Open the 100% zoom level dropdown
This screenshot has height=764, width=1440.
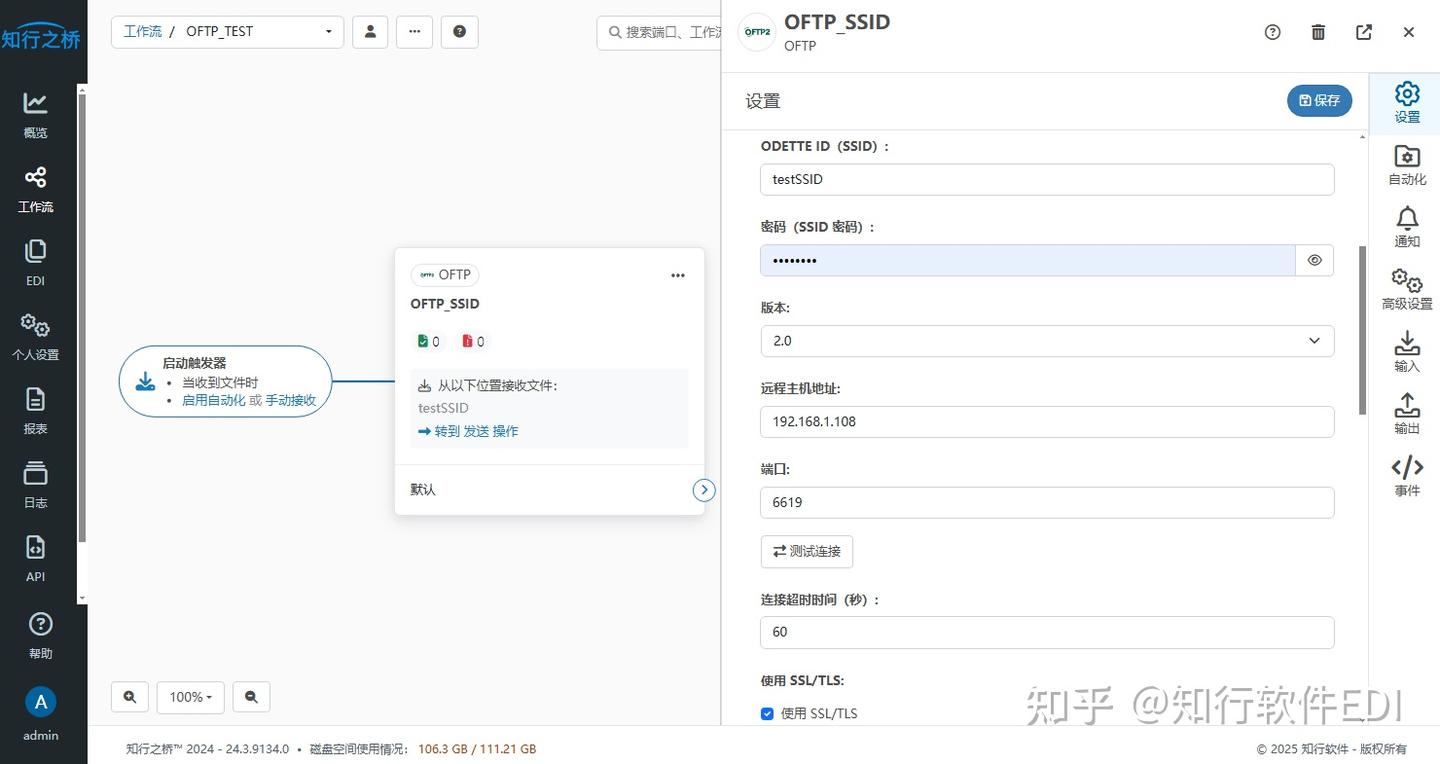(190, 696)
